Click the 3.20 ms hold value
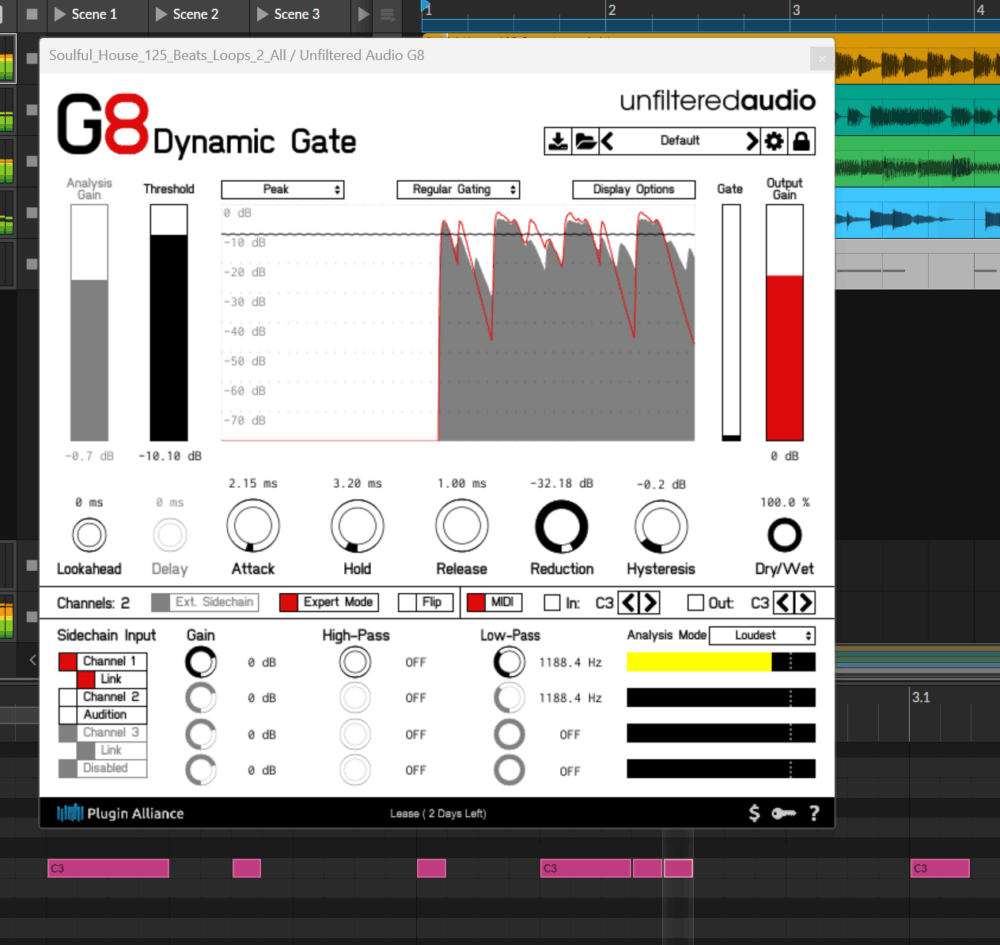1000x945 pixels. coord(357,483)
